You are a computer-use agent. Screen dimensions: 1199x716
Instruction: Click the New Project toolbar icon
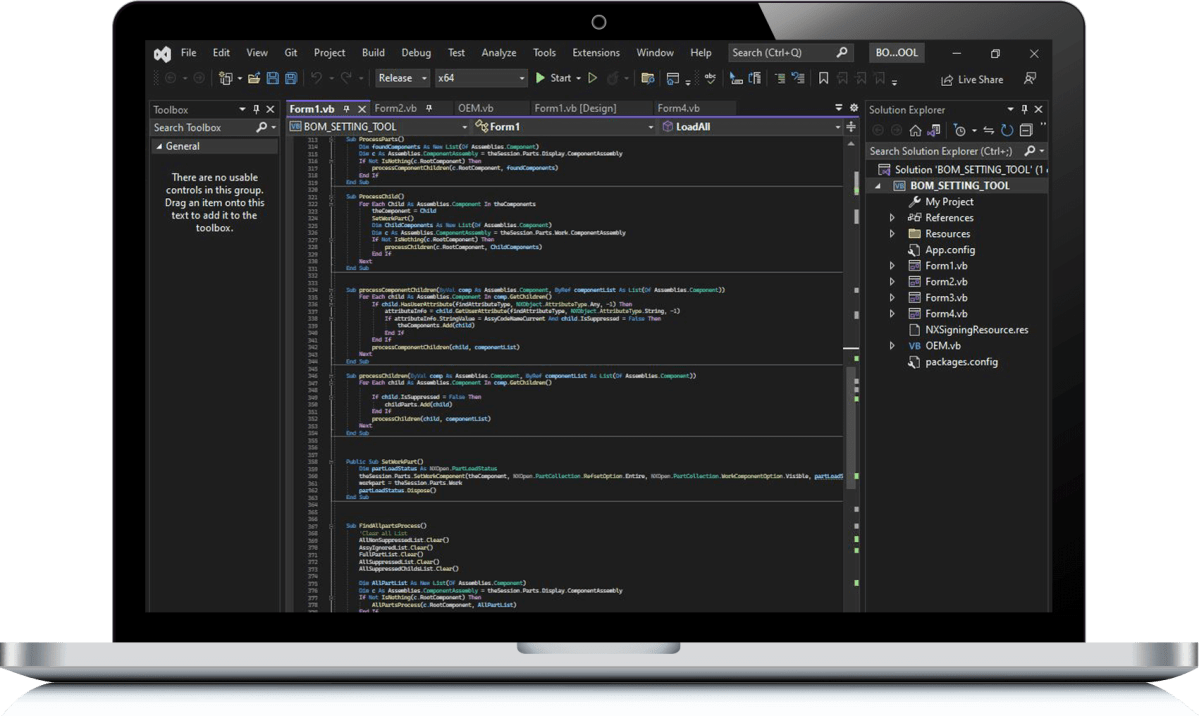click(x=226, y=78)
